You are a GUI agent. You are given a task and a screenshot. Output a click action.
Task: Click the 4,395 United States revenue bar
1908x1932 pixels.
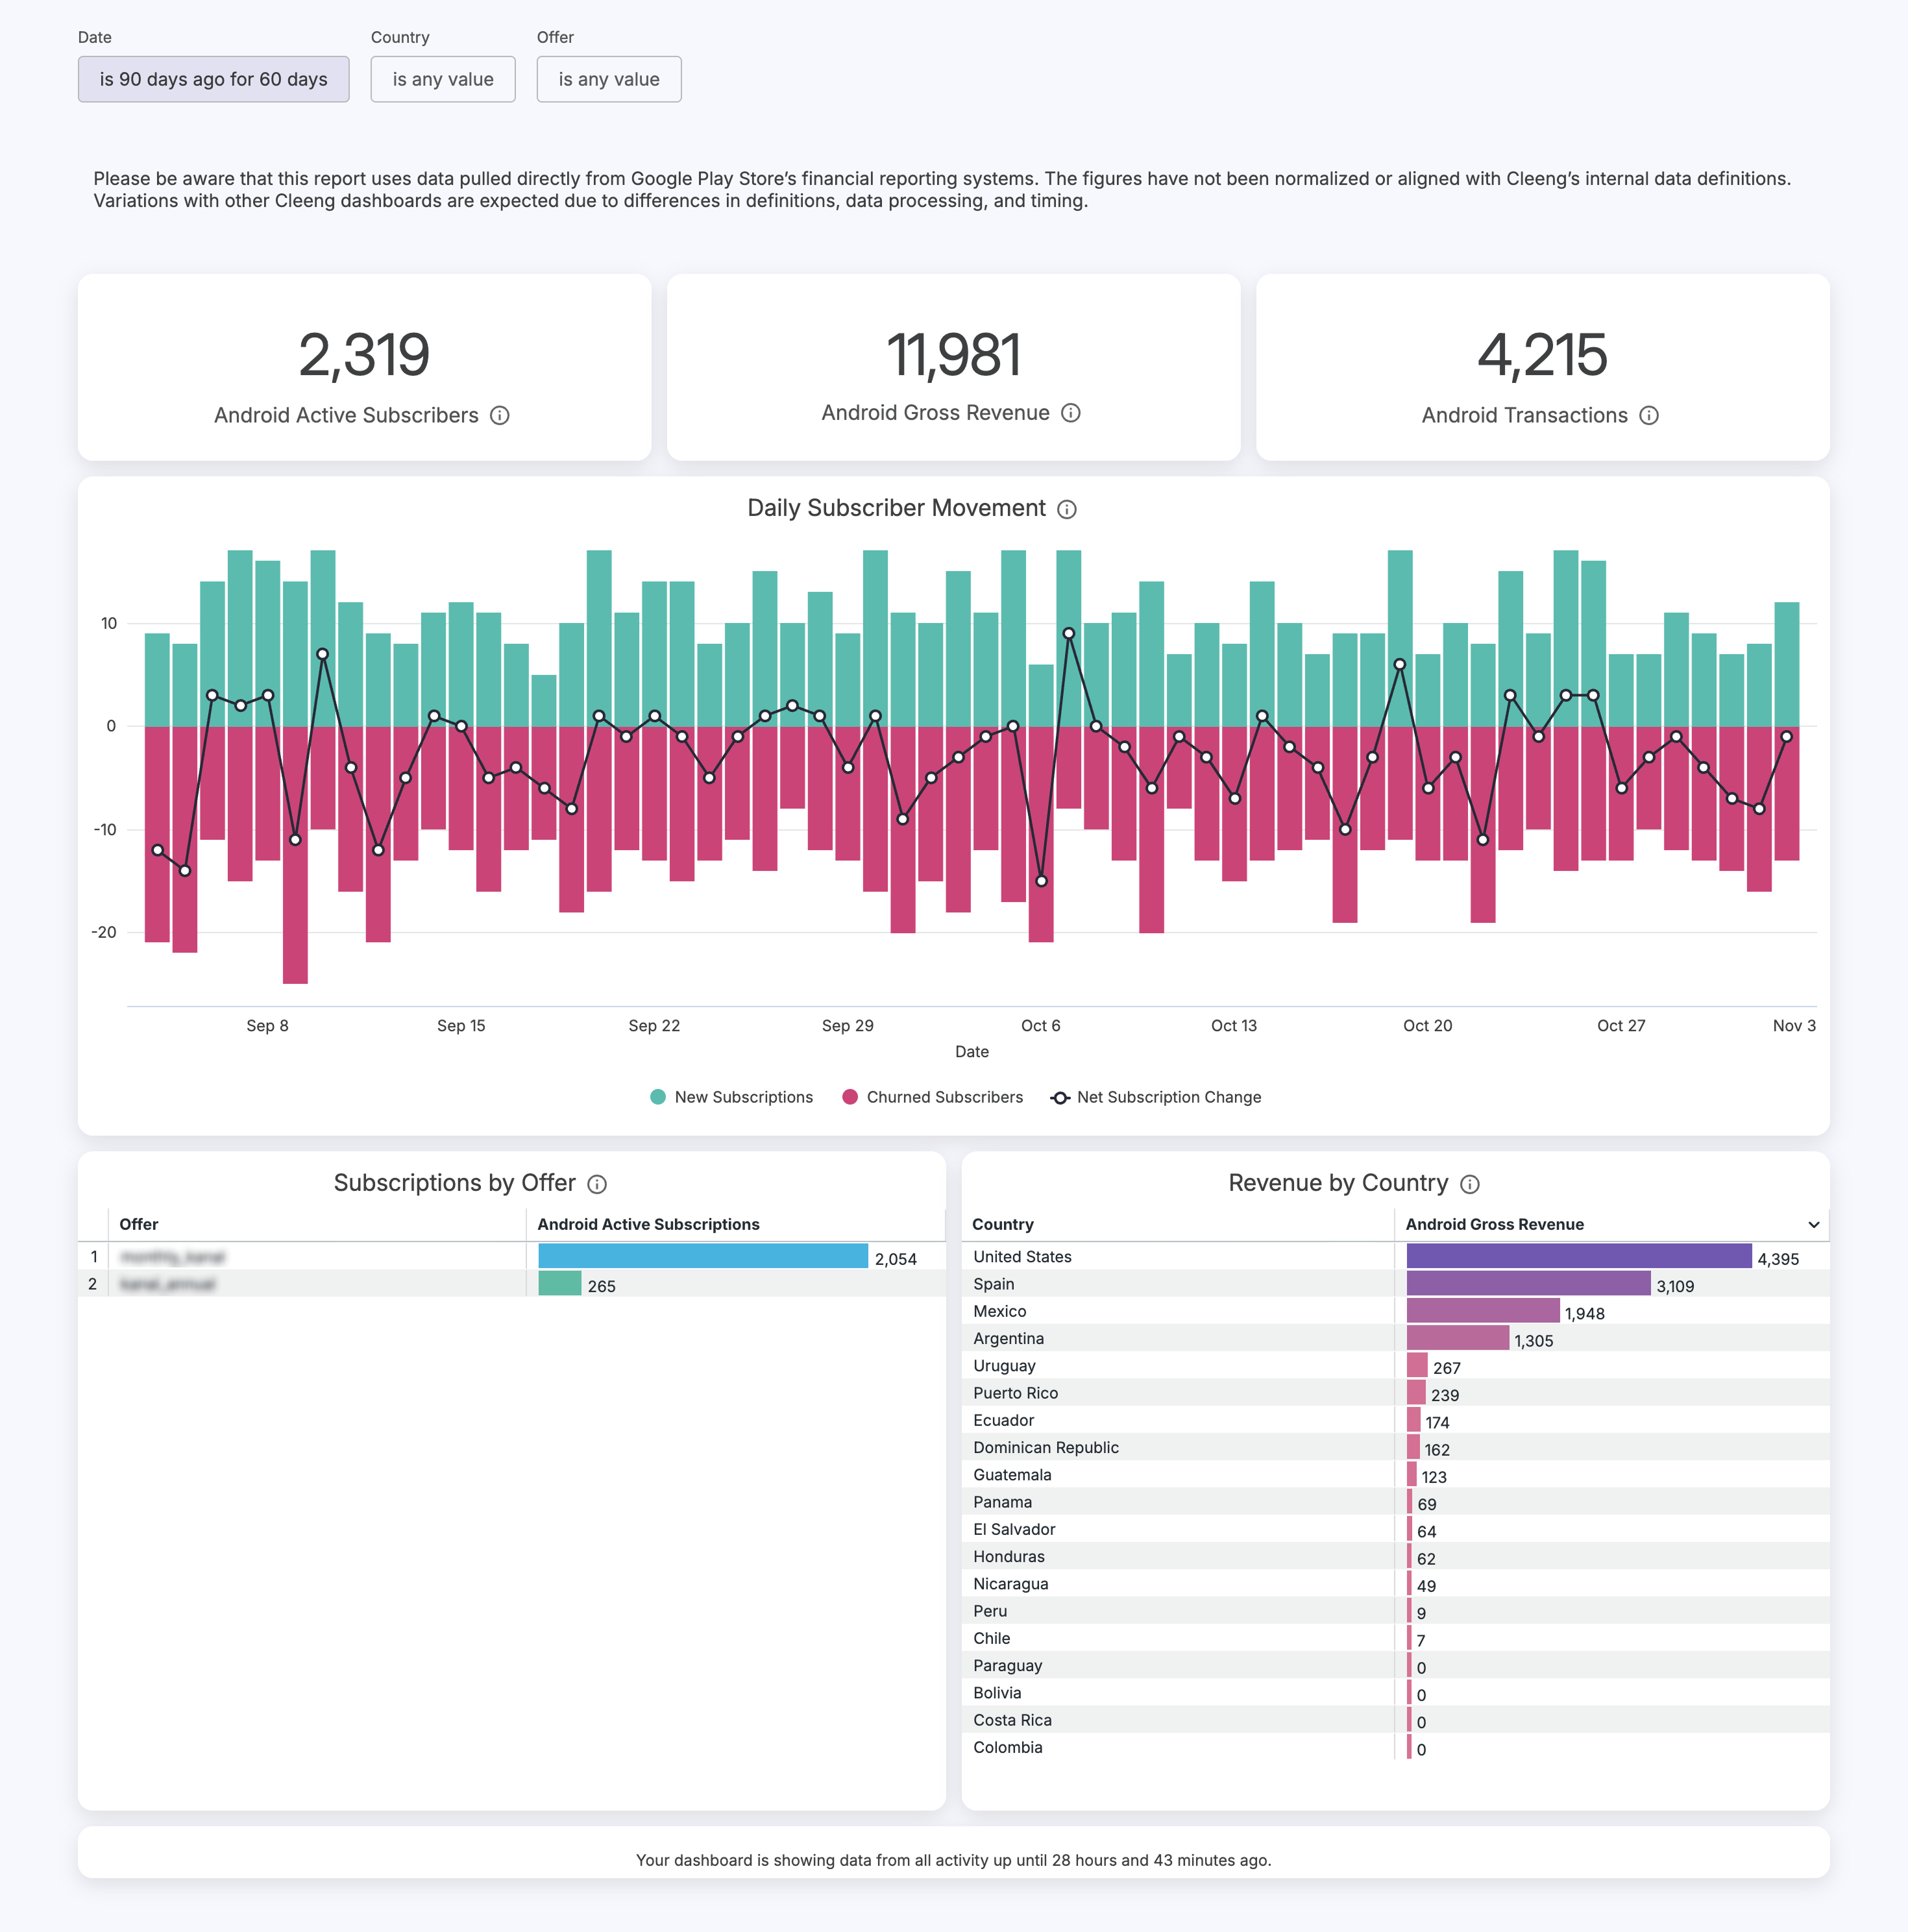tap(1579, 1256)
